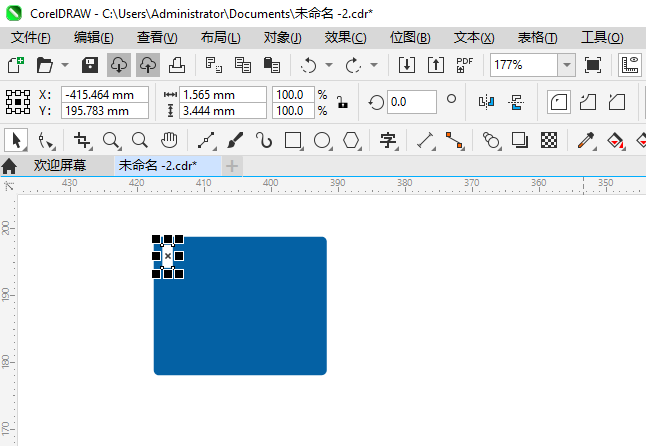Copy the selection with the Copy icon
Image resolution: width=646 pixels, height=446 pixels.
point(243,65)
